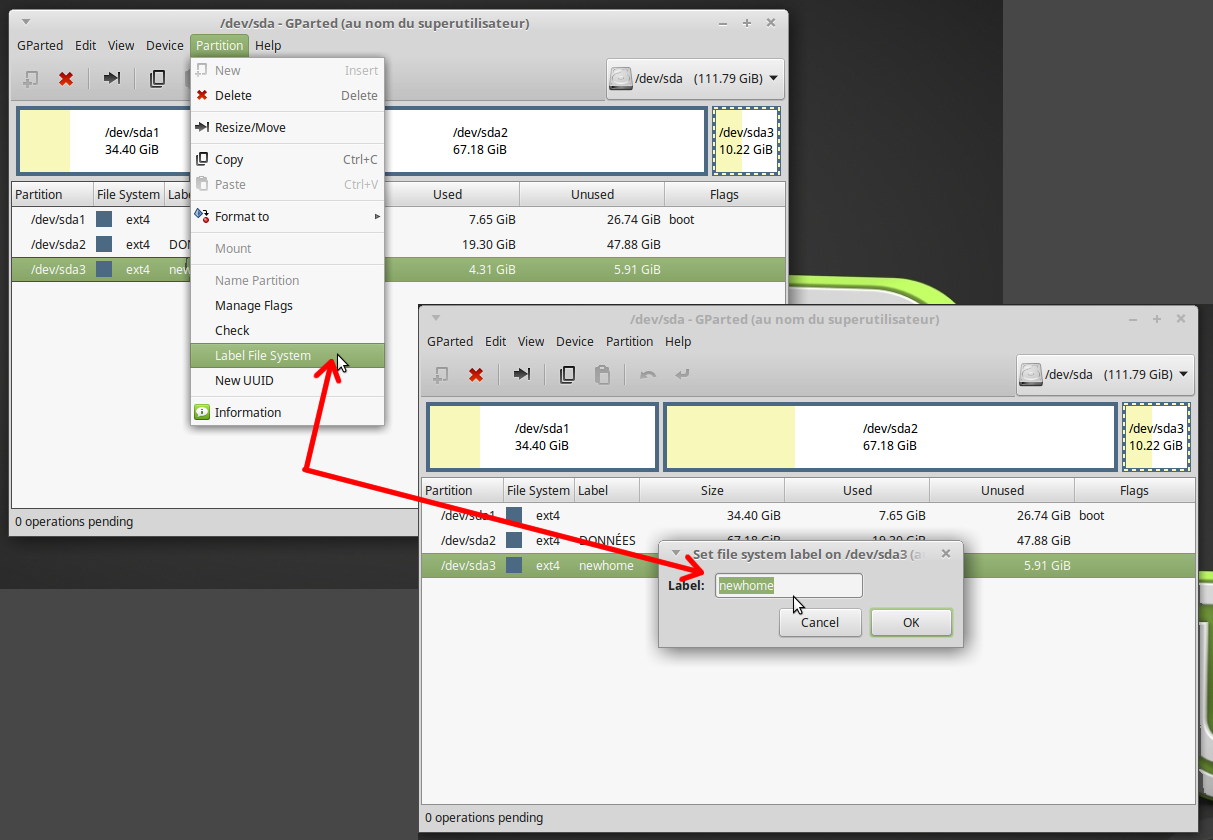Click the Resize/Move toolbar icon in the back window

tap(112, 78)
